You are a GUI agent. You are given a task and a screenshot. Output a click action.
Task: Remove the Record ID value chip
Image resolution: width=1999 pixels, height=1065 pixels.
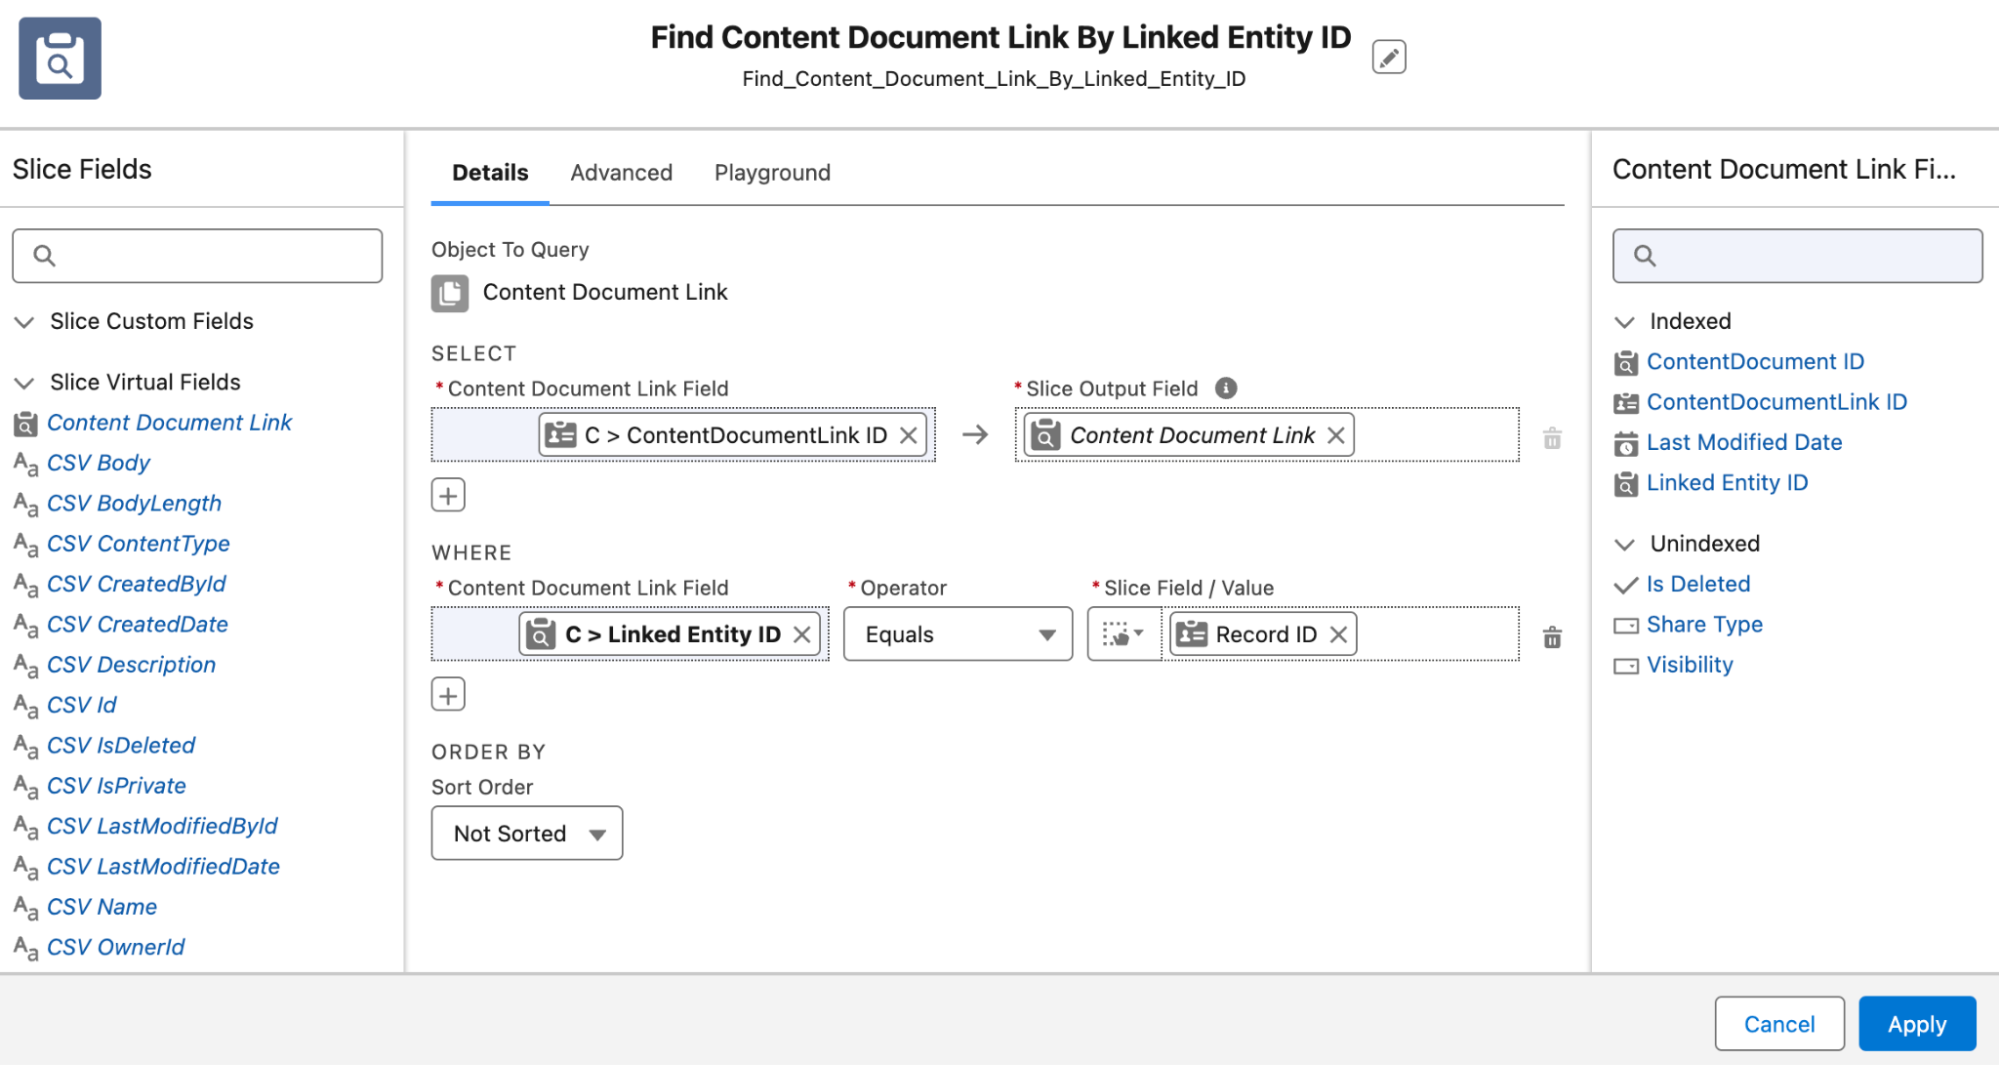(x=1337, y=633)
